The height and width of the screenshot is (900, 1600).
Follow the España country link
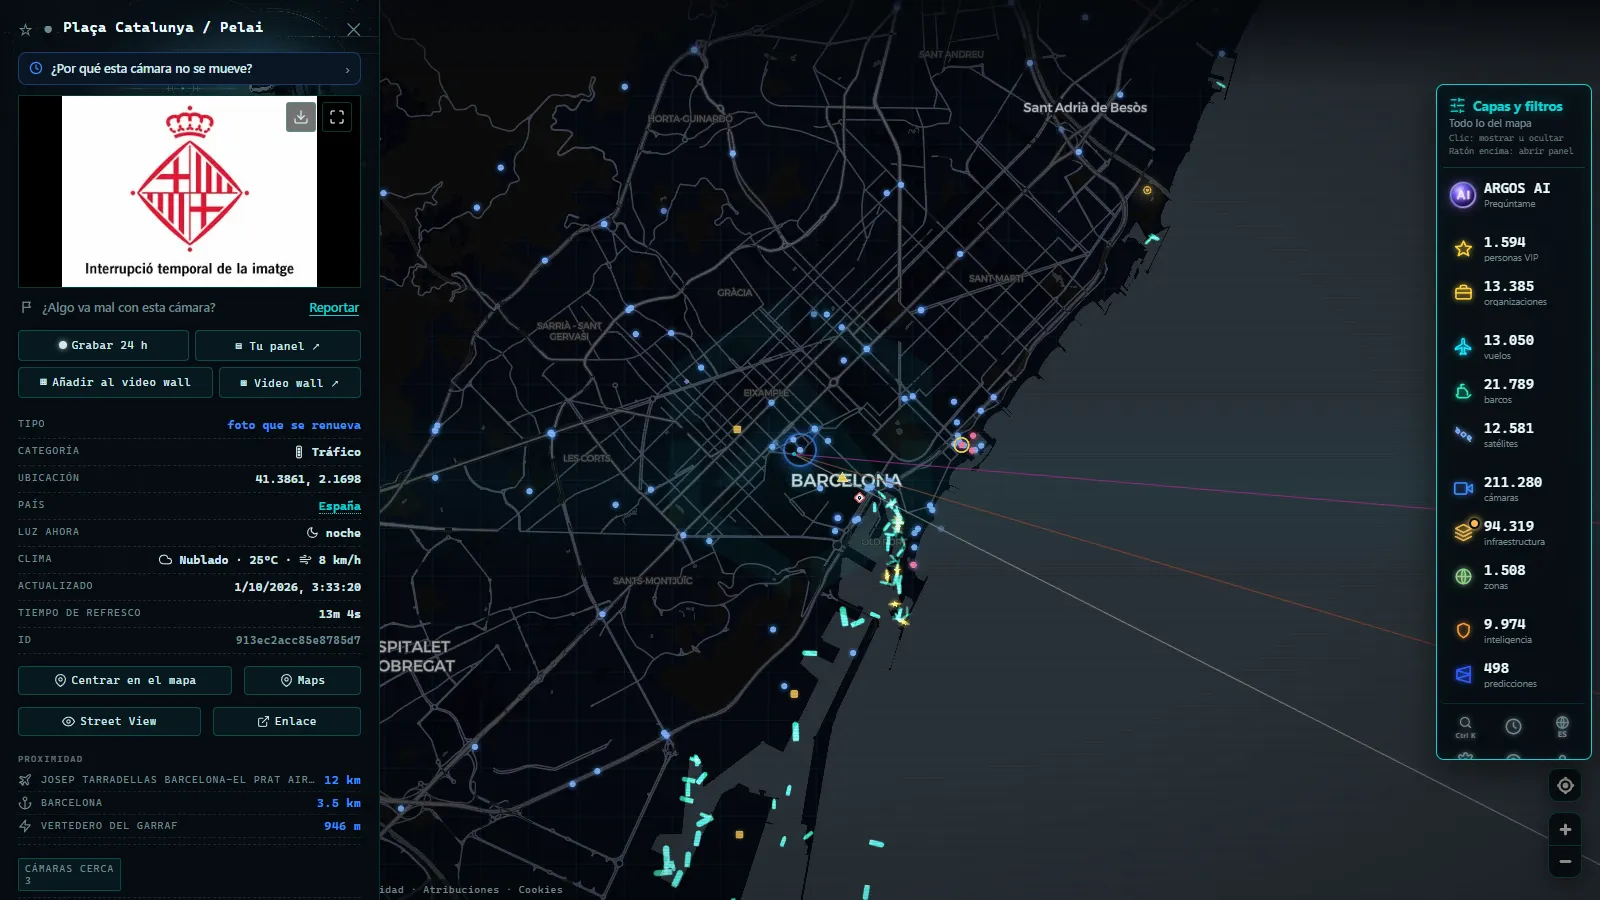tap(339, 506)
